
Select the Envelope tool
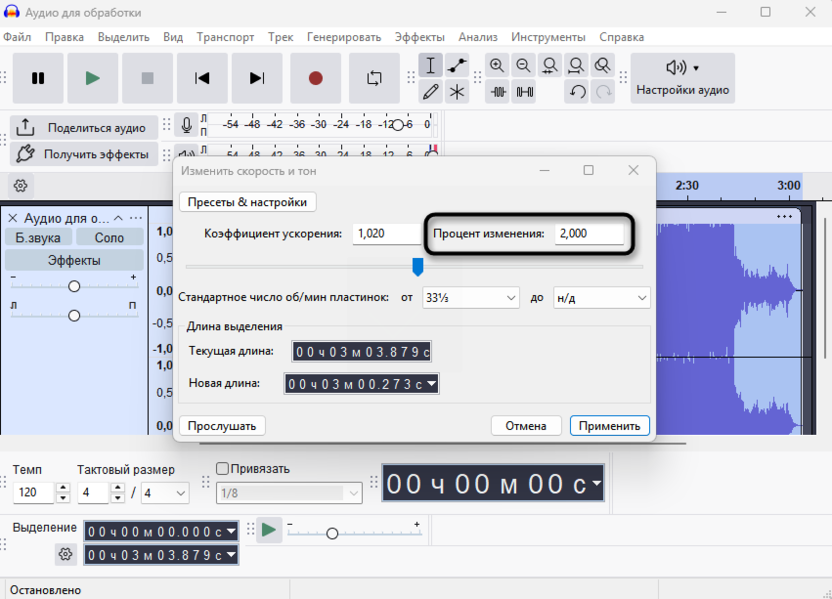tap(457, 66)
